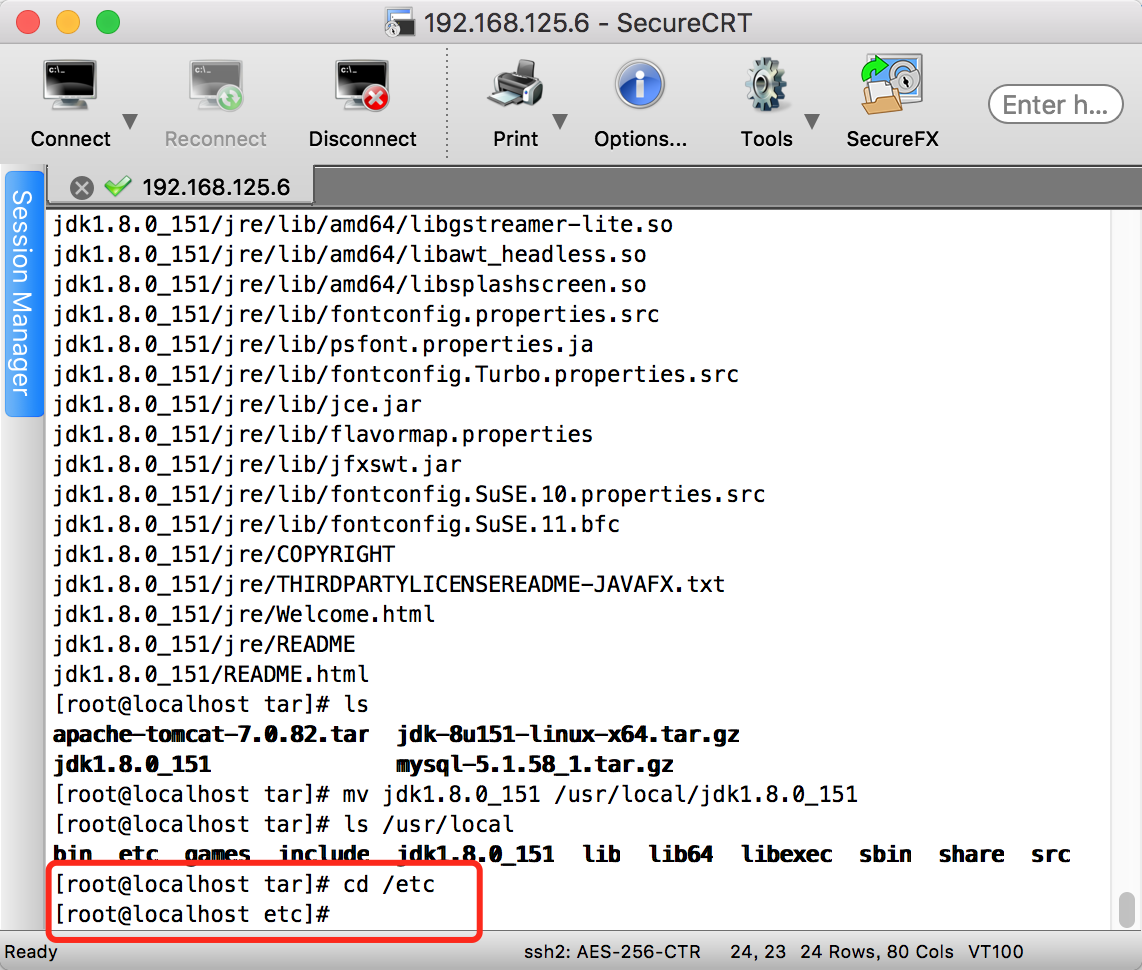The image size is (1142, 970).
Task: Click the libawt_headless.so line
Action: tap(350, 254)
